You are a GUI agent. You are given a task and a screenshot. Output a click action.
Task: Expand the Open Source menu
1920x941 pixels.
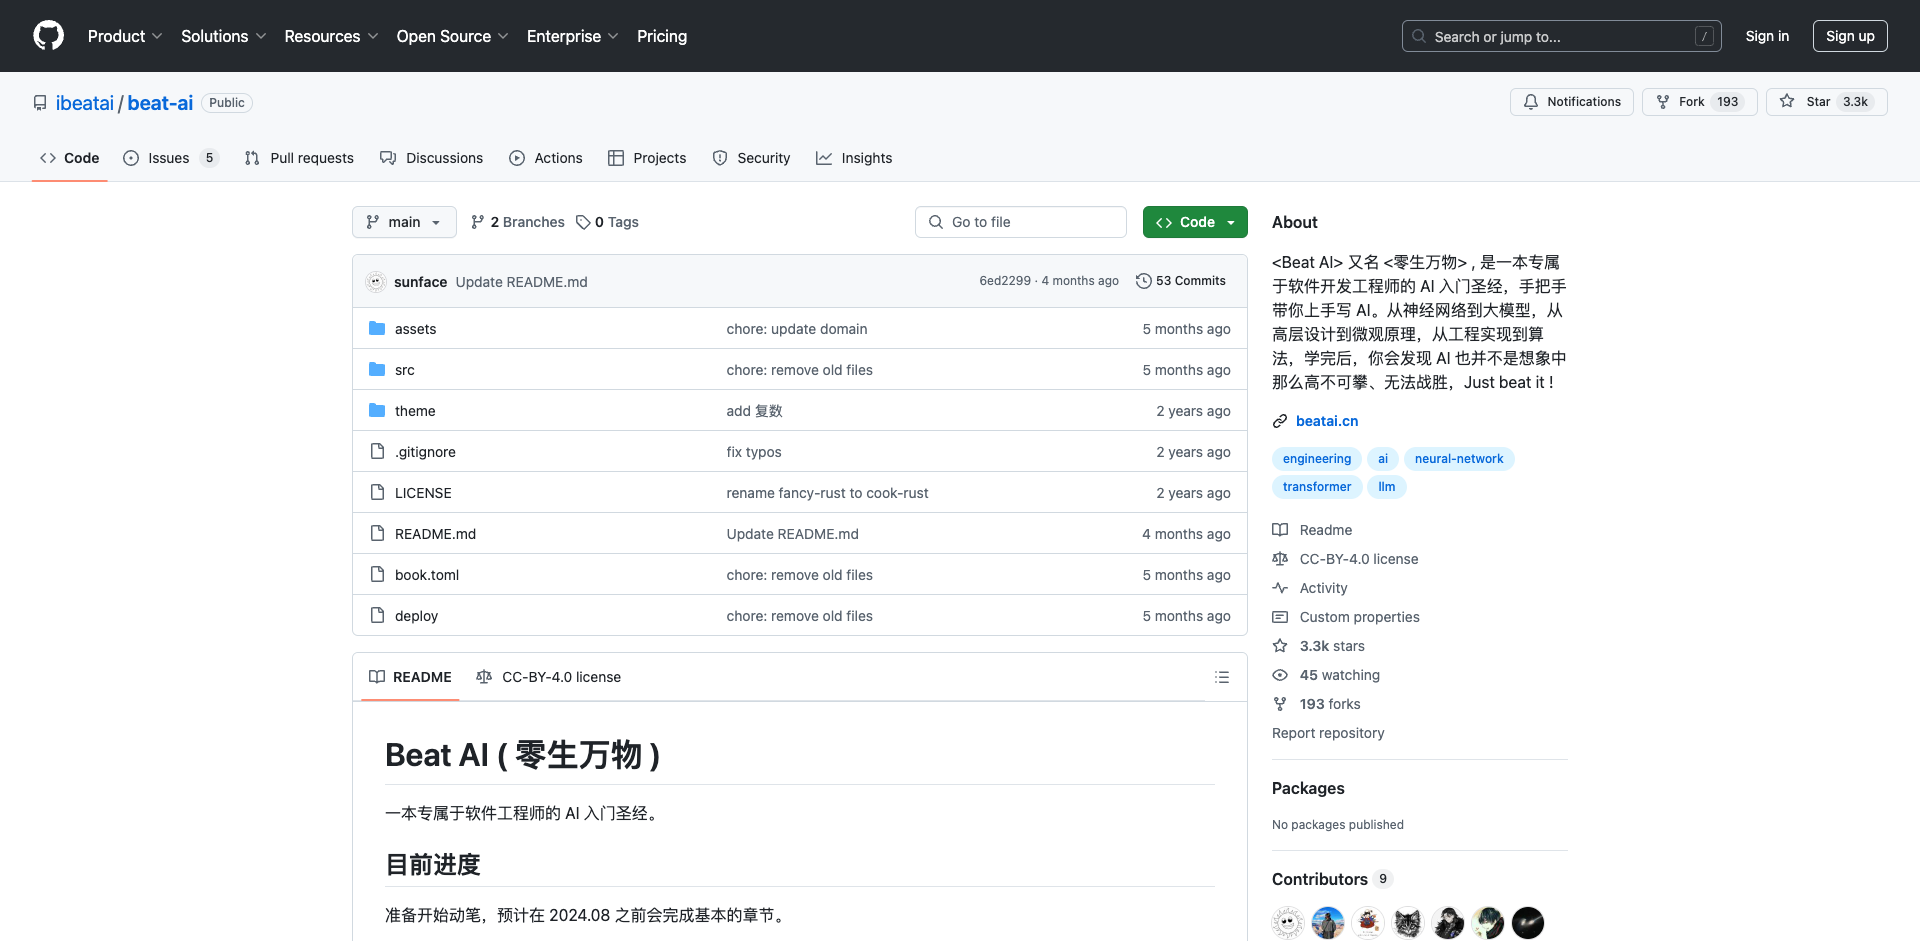coord(452,36)
